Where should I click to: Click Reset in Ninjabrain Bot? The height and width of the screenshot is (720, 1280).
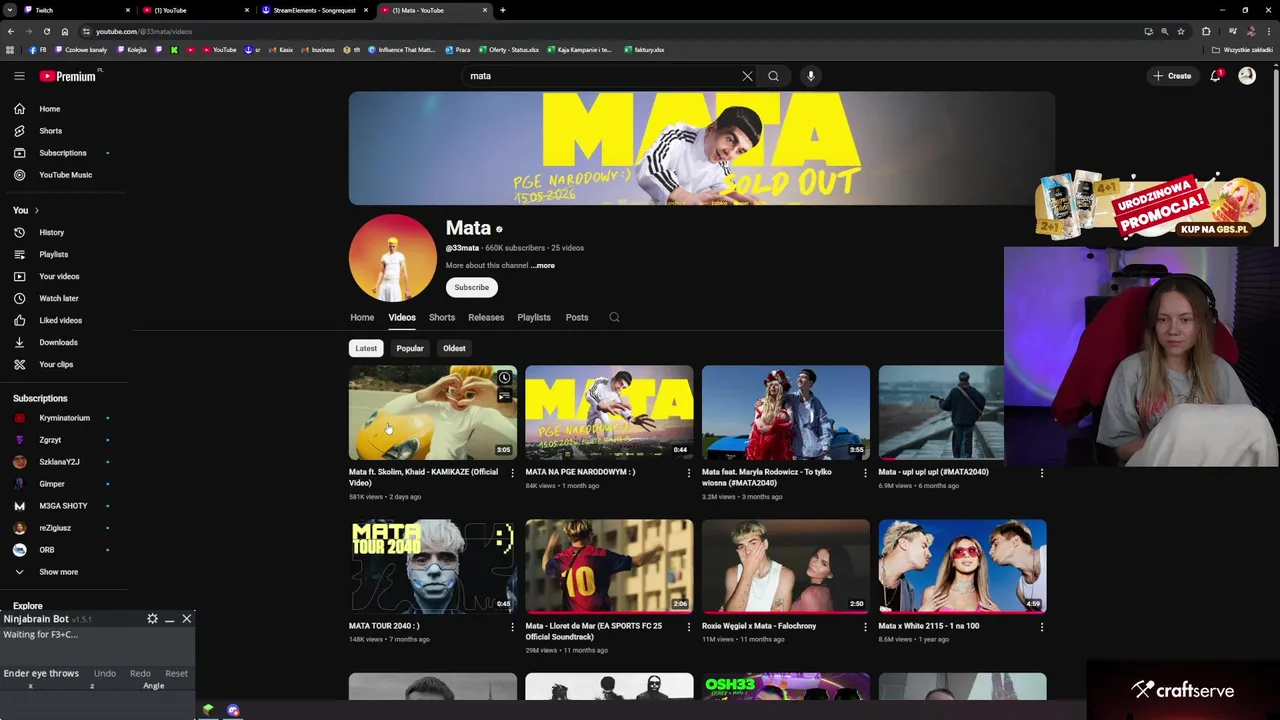(176, 673)
